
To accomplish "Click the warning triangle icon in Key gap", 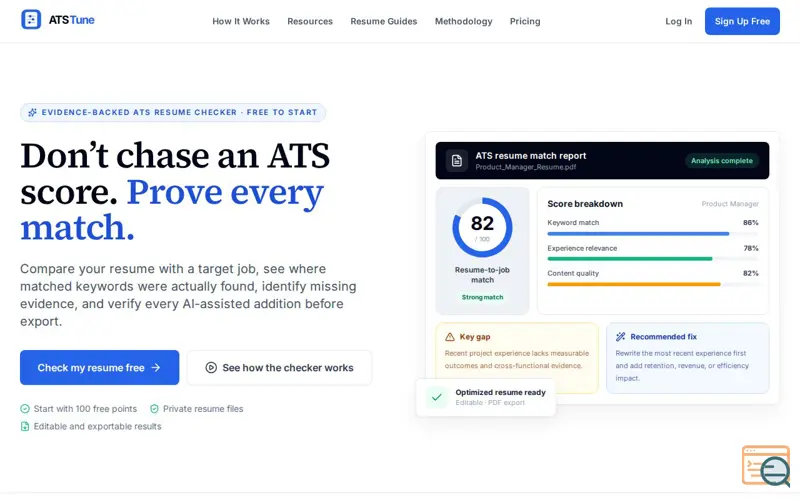I will click(x=449, y=337).
